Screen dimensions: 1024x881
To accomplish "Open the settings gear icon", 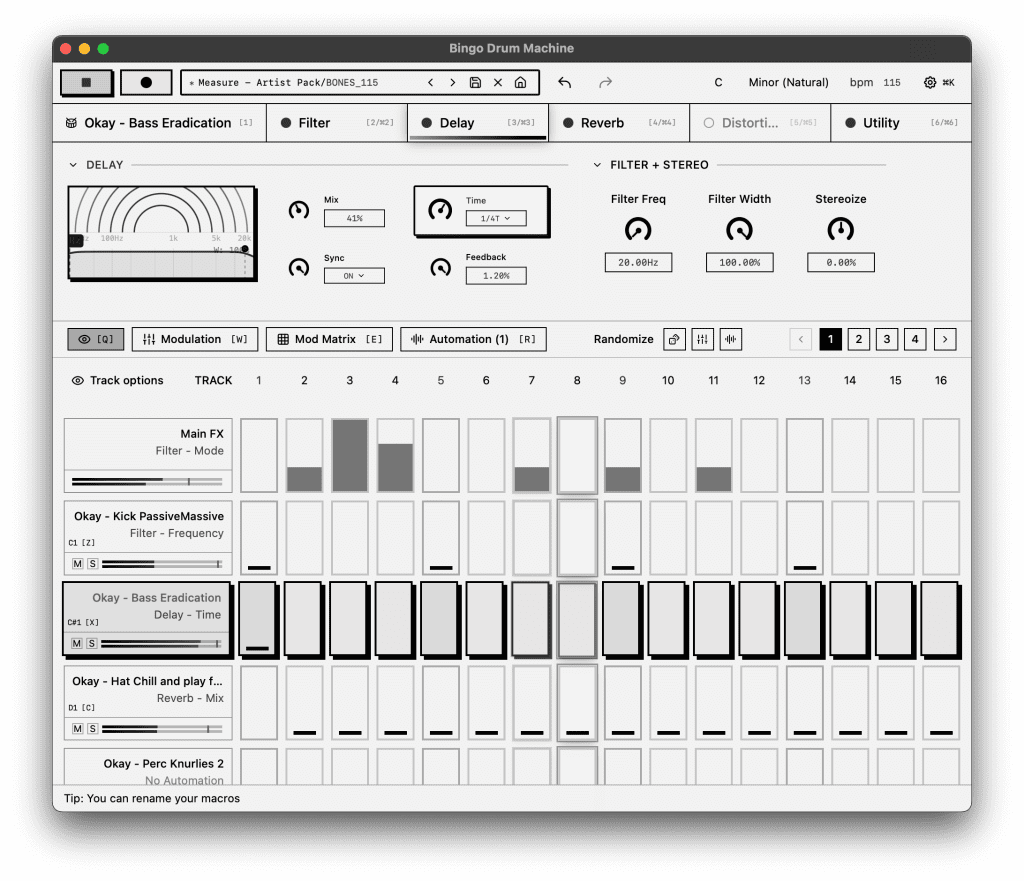I will click(x=930, y=82).
